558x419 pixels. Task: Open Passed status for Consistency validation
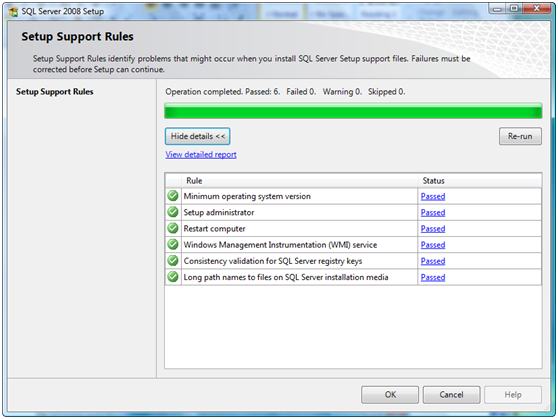(433, 261)
